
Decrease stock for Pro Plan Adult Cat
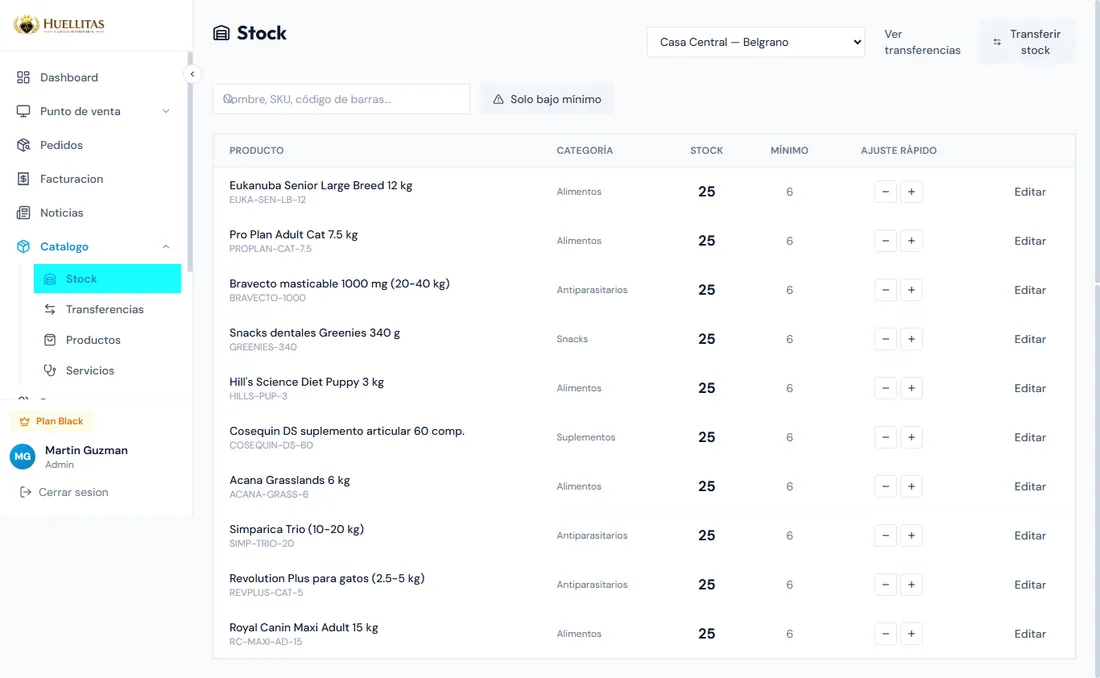pos(885,241)
